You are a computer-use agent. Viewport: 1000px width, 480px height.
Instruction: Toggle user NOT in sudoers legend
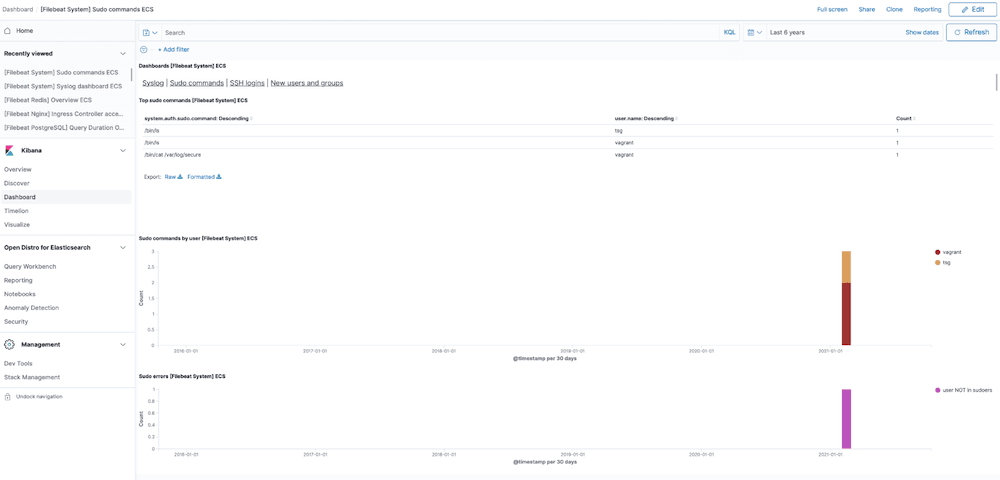tap(963, 390)
